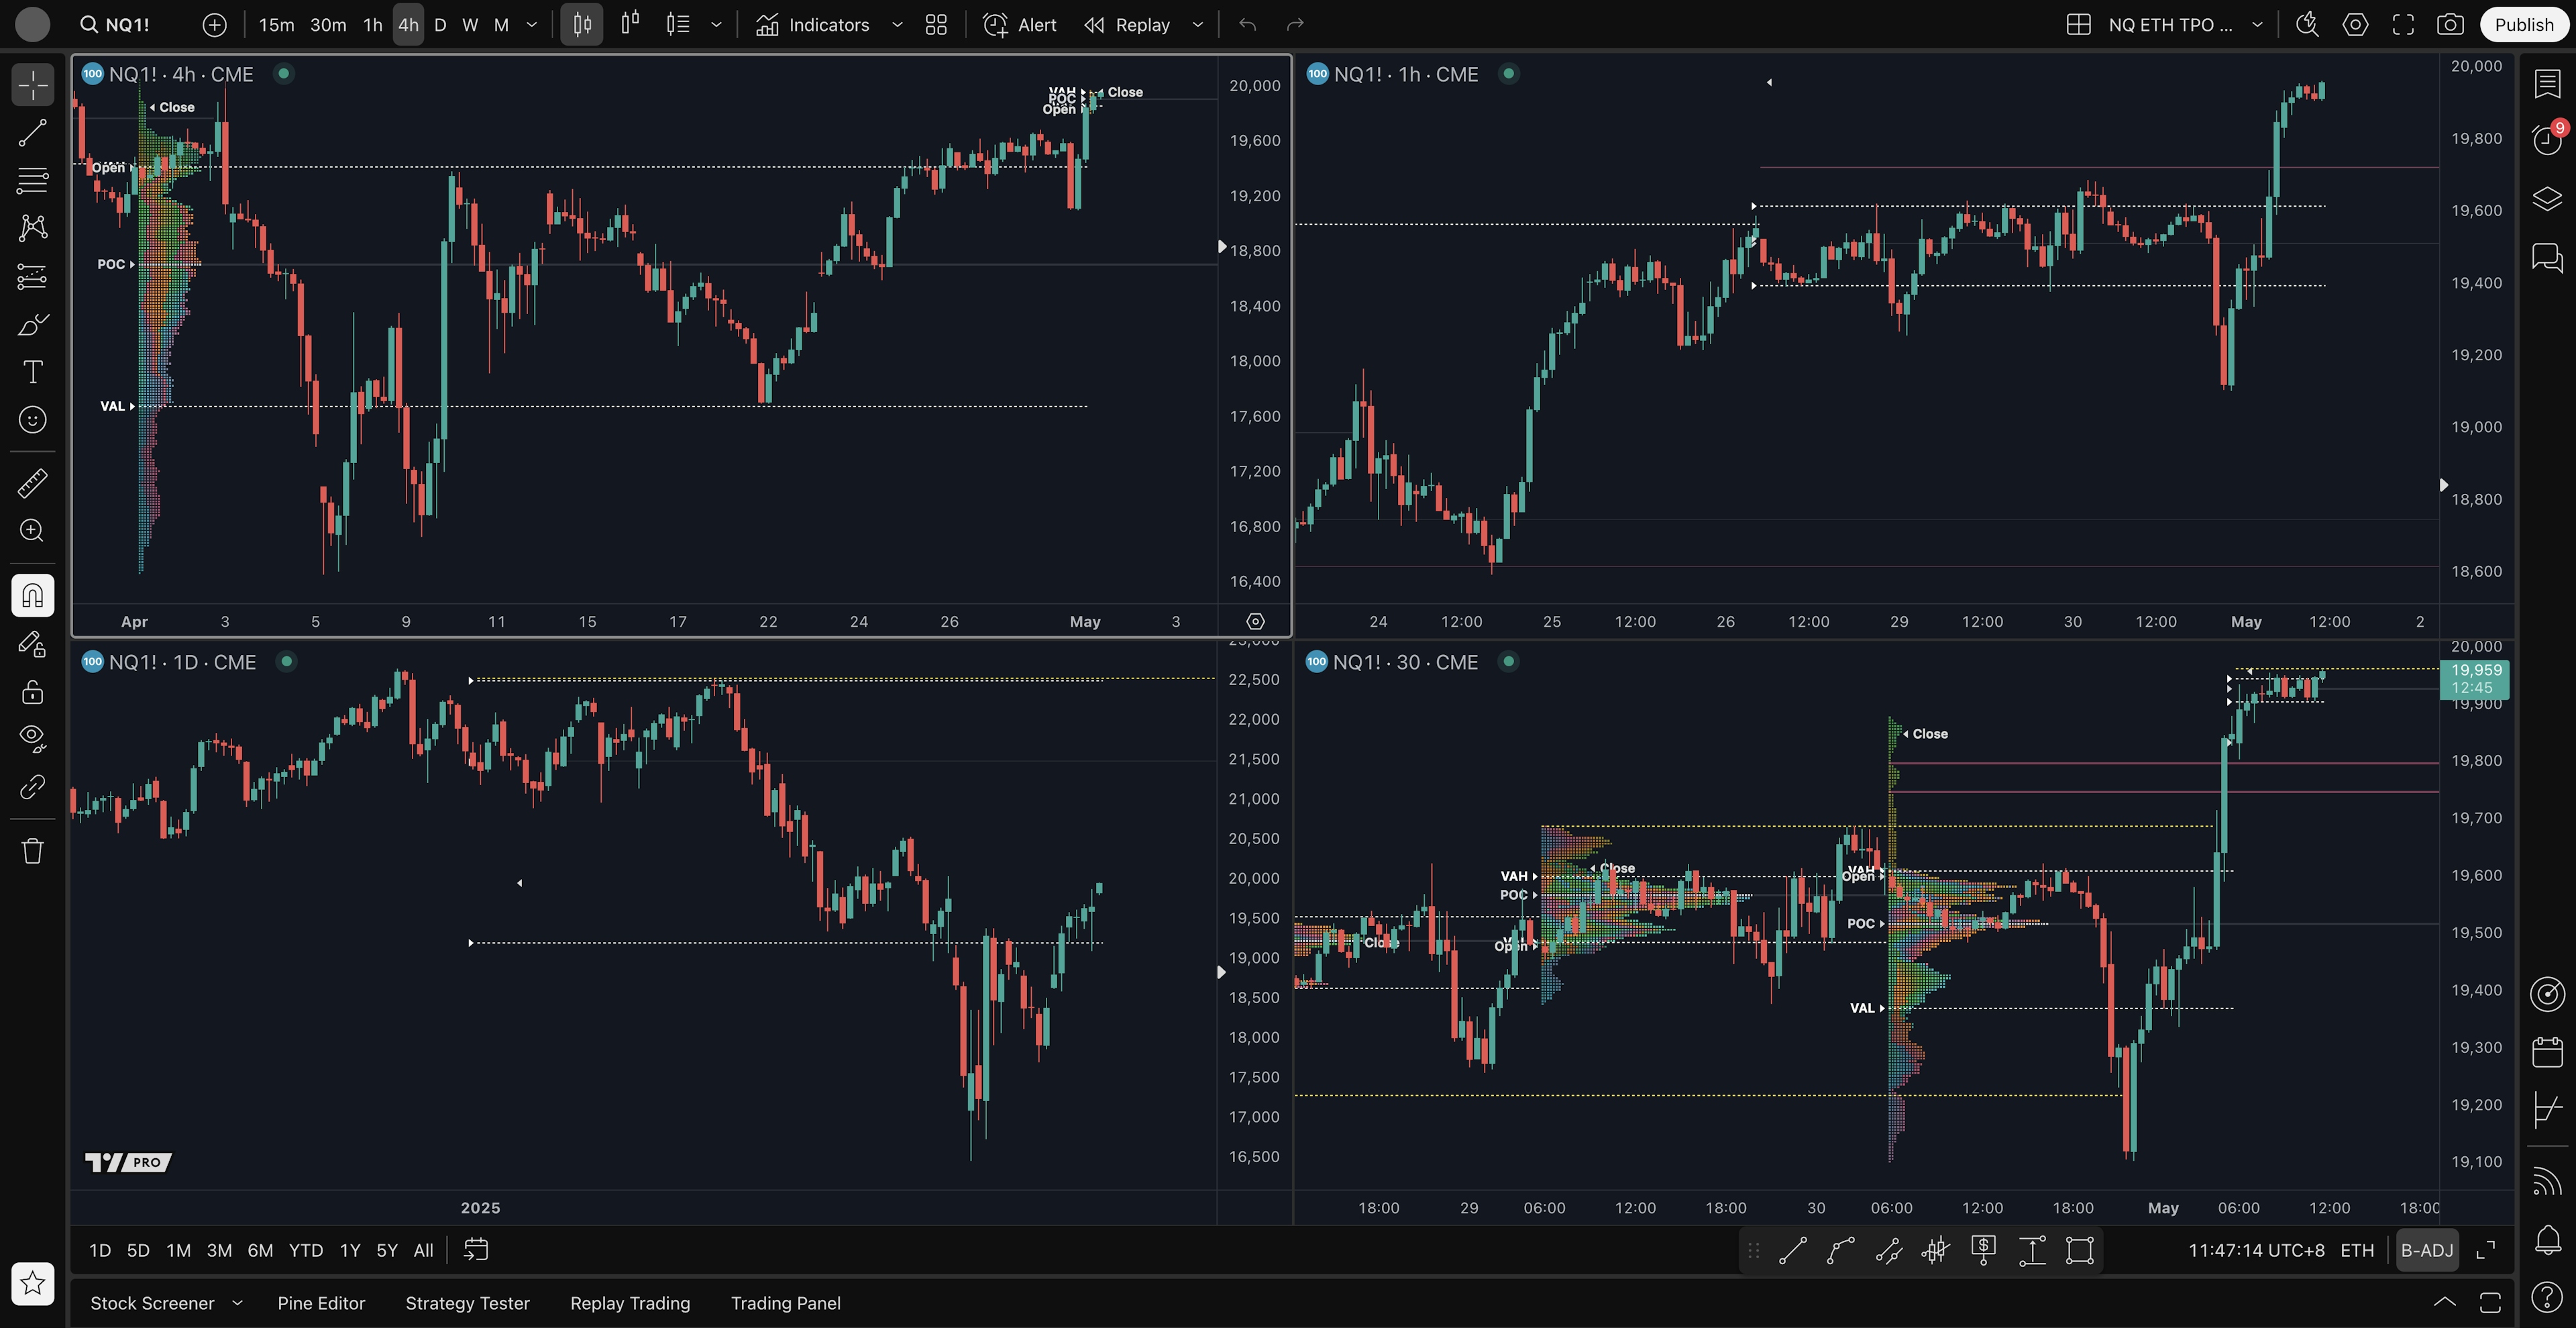Select the trend line drawing tool
2576x1328 pixels.
32,133
